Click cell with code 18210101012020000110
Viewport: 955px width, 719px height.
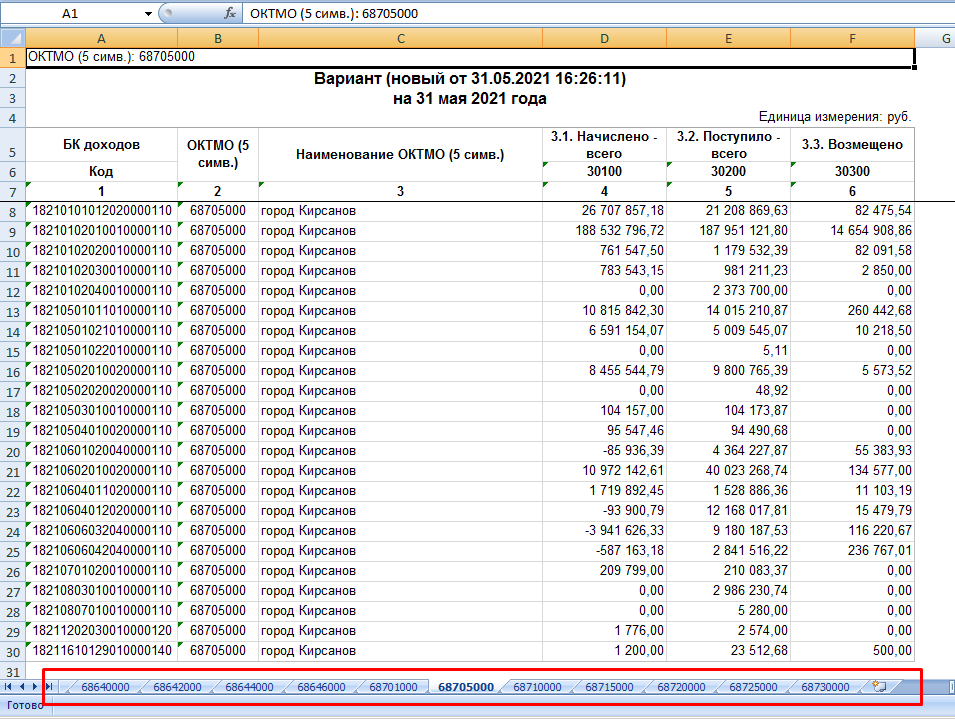click(102, 211)
